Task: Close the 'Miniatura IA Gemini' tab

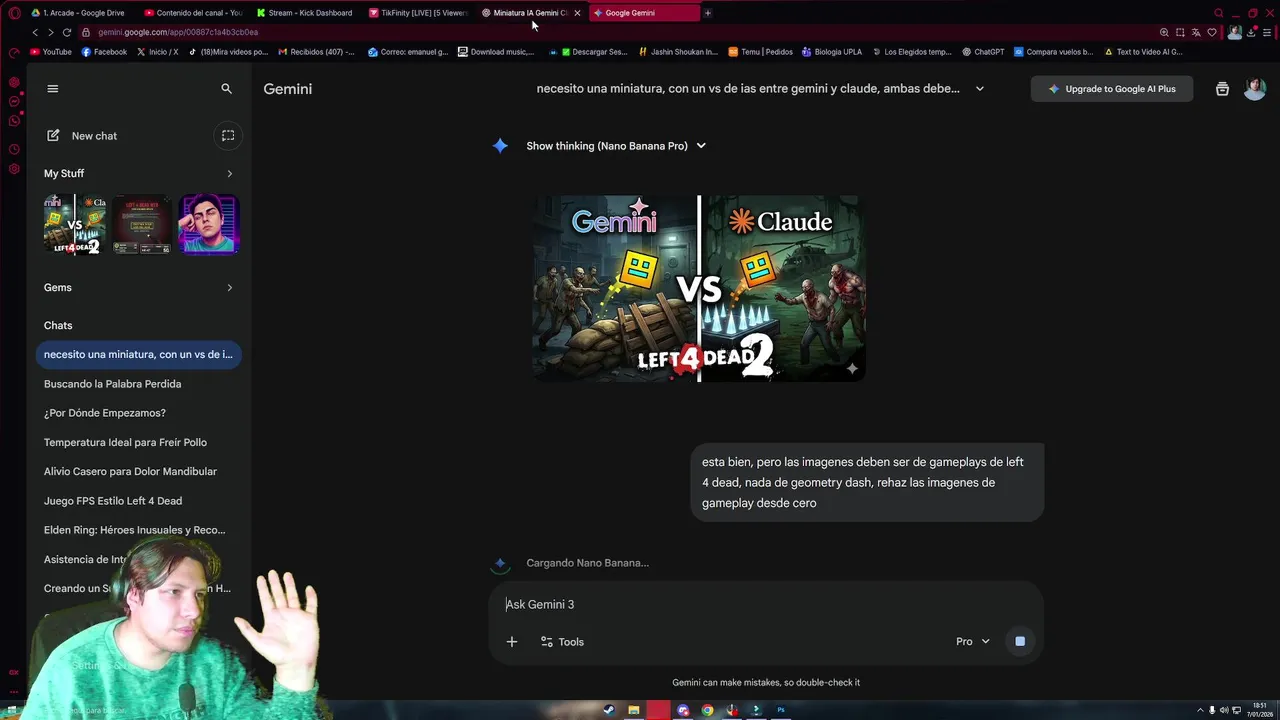Action: (577, 13)
